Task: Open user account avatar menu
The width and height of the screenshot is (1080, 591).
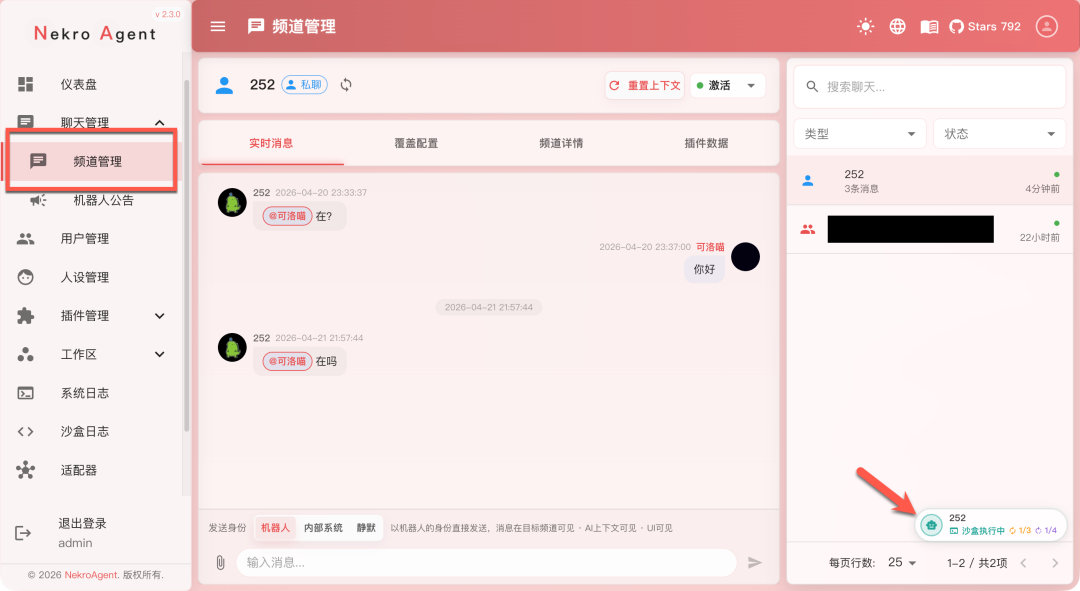Action: tap(1046, 27)
